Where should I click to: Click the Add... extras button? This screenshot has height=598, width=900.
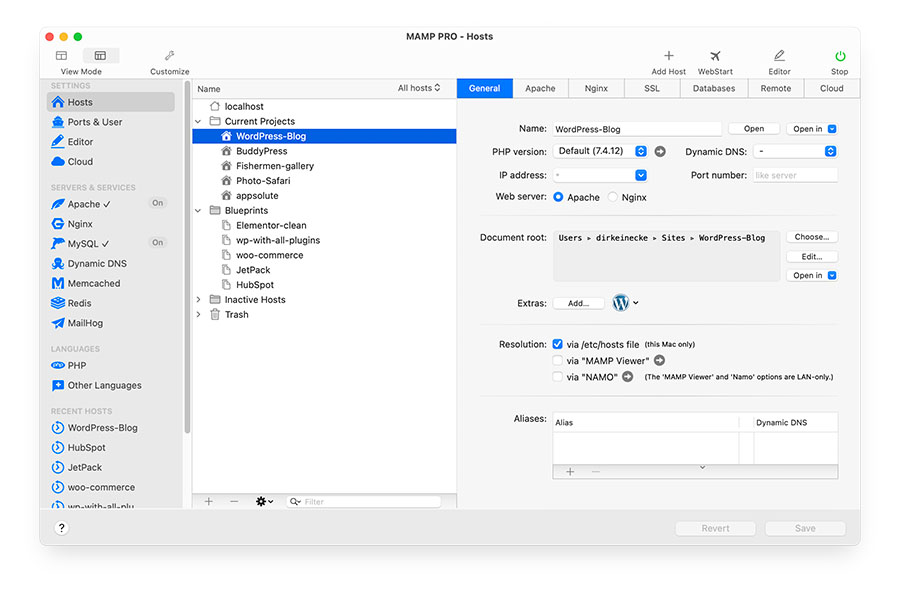click(x=578, y=303)
